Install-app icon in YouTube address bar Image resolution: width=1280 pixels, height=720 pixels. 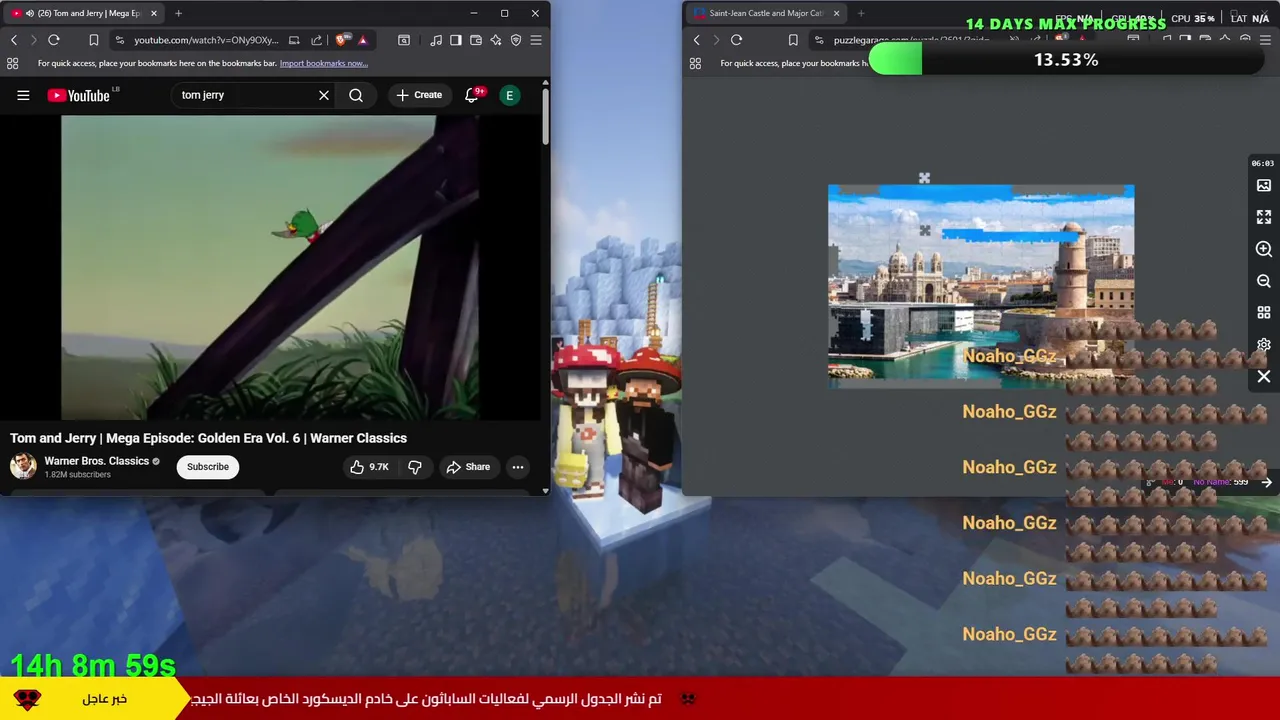pyautogui.click(x=294, y=40)
